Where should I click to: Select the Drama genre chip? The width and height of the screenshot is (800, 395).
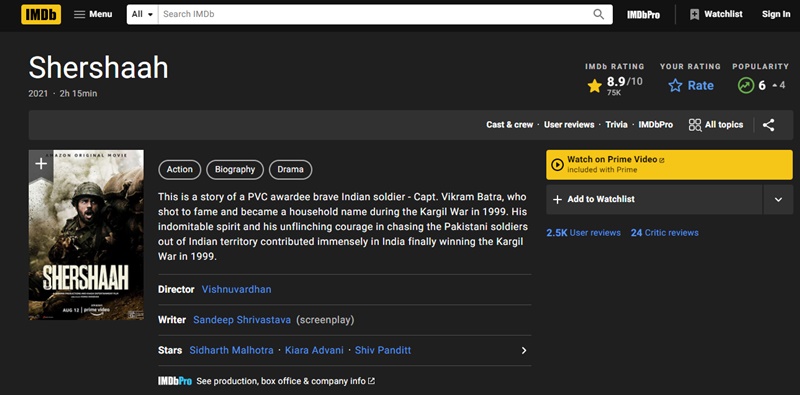pyautogui.click(x=290, y=169)
